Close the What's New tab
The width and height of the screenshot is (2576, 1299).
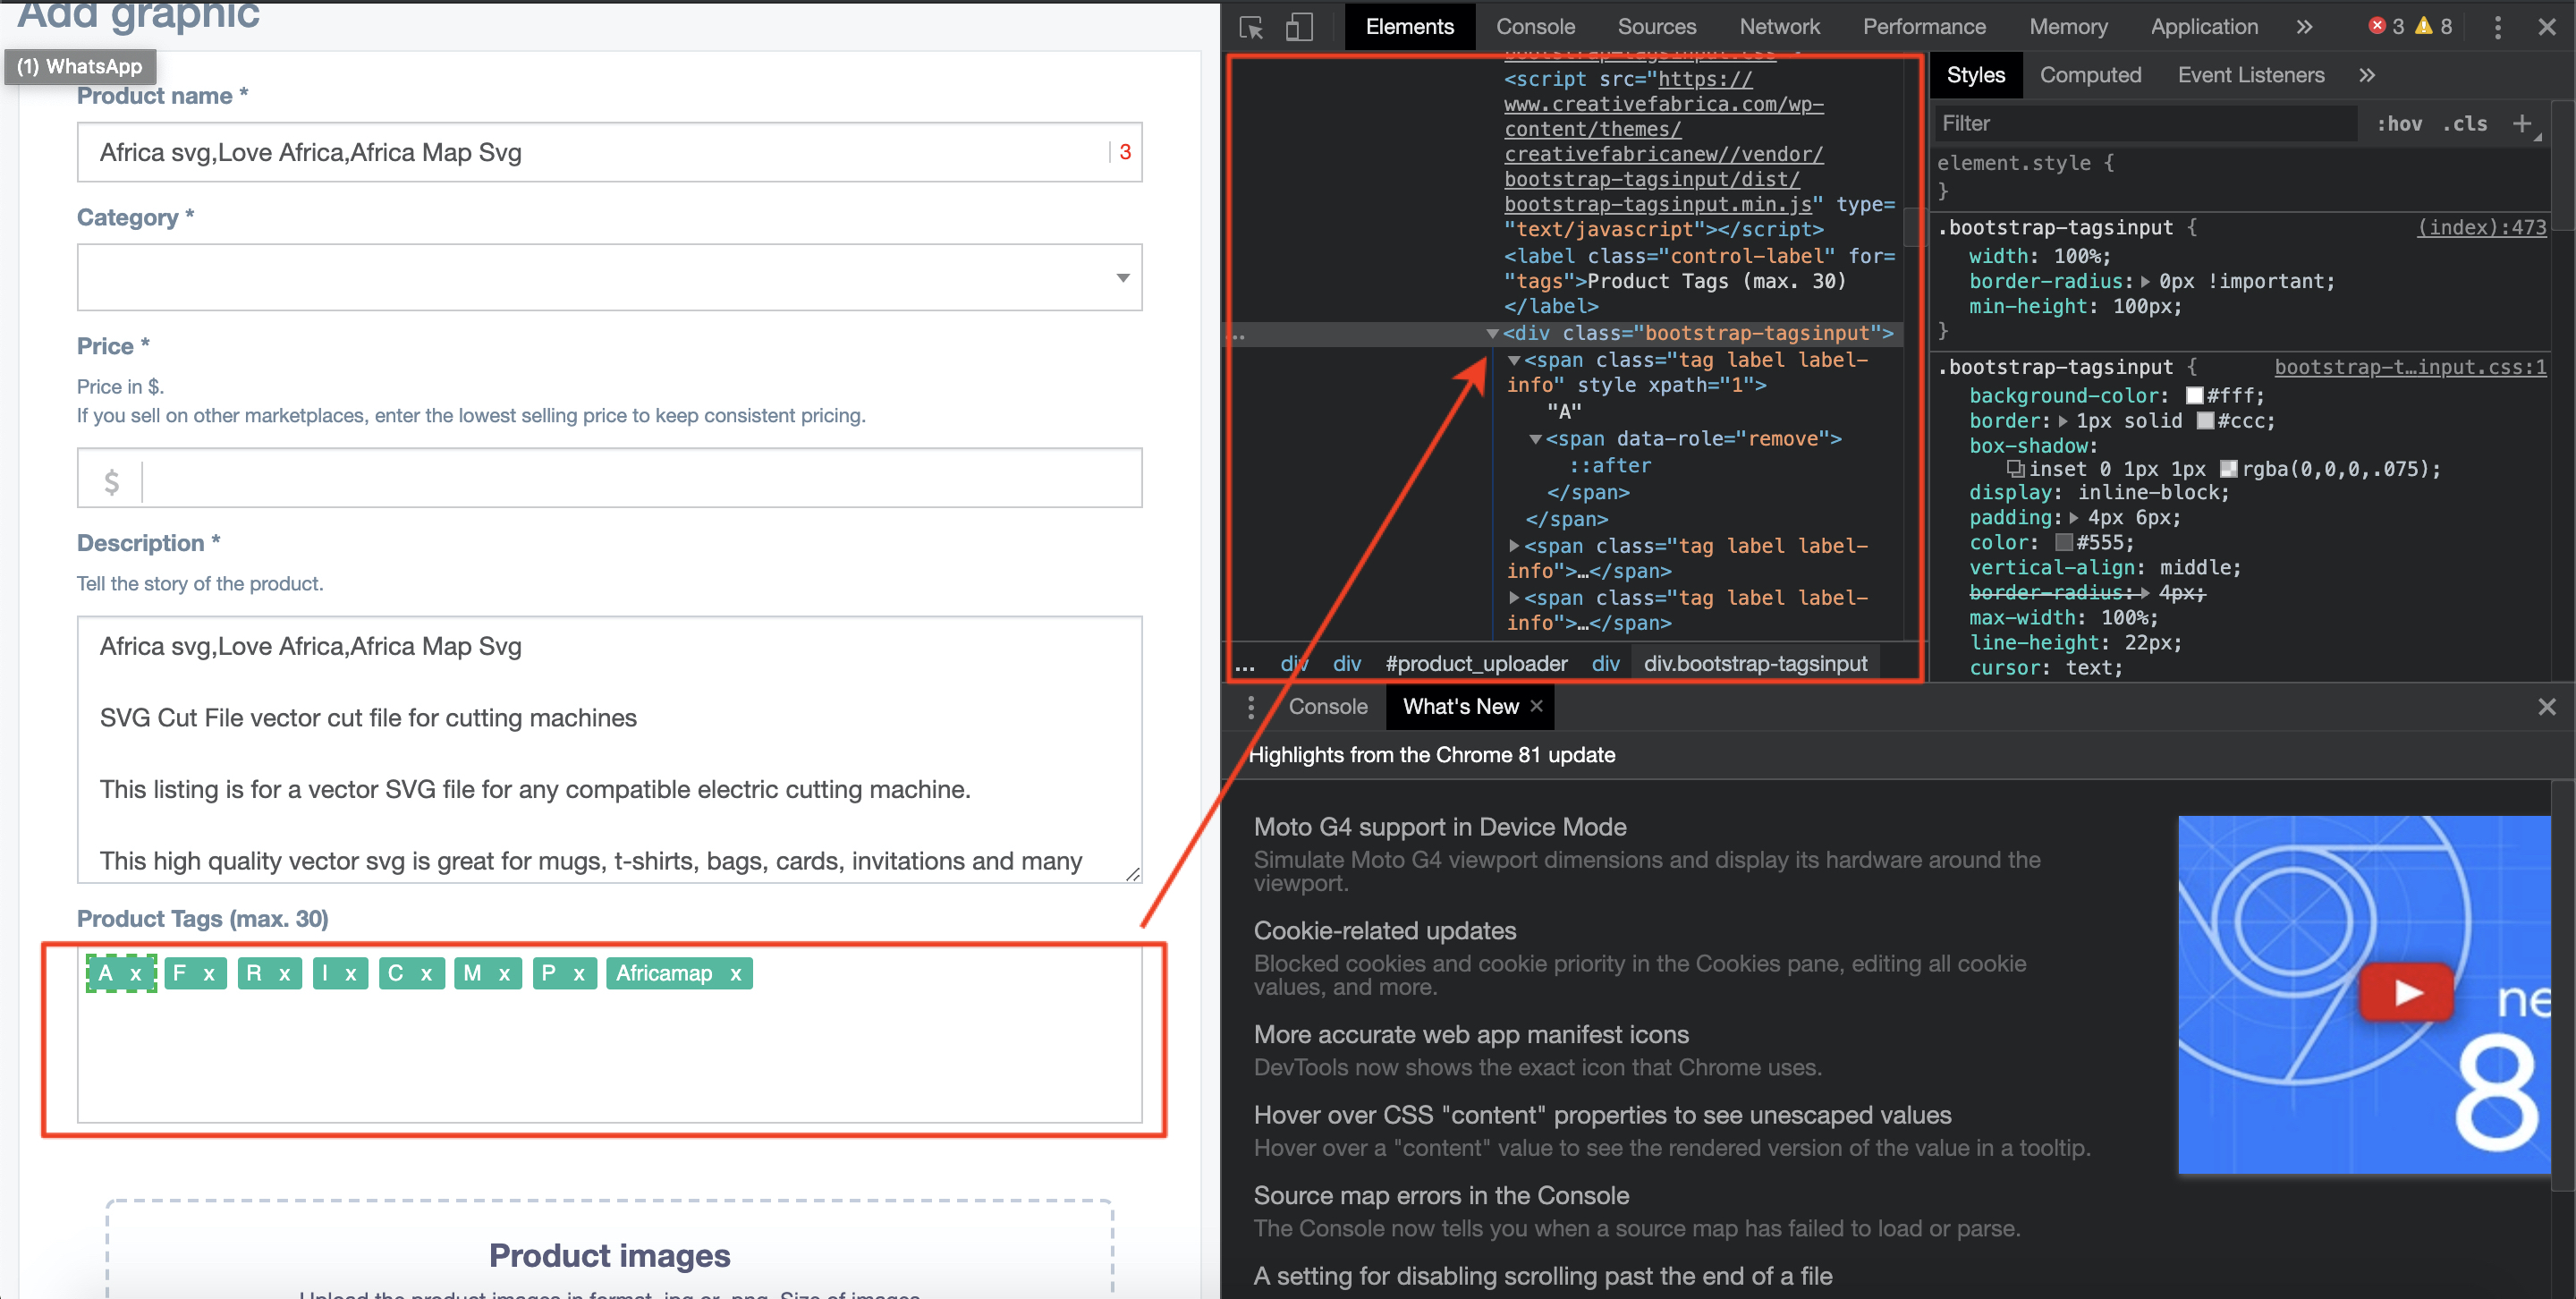tap(1537, 706)
